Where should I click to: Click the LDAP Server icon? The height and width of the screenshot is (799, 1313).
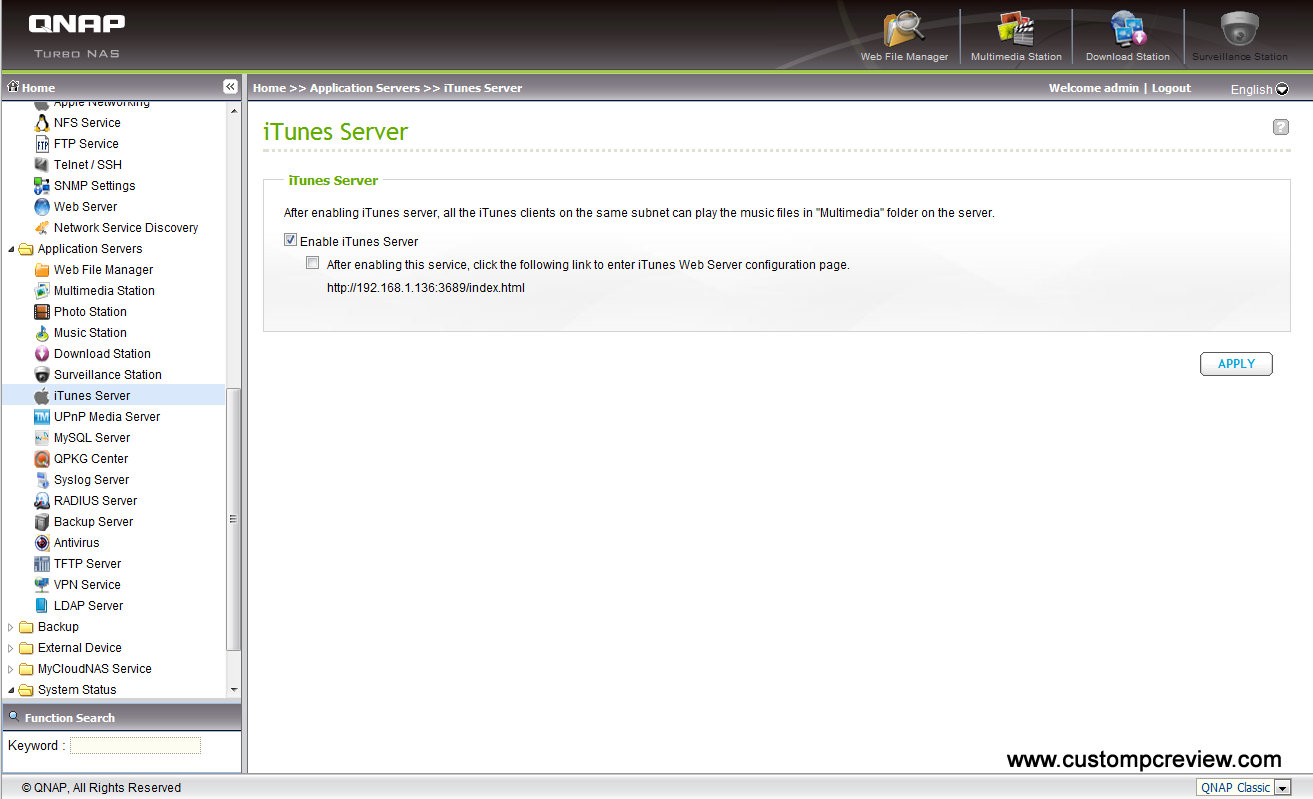42,606
